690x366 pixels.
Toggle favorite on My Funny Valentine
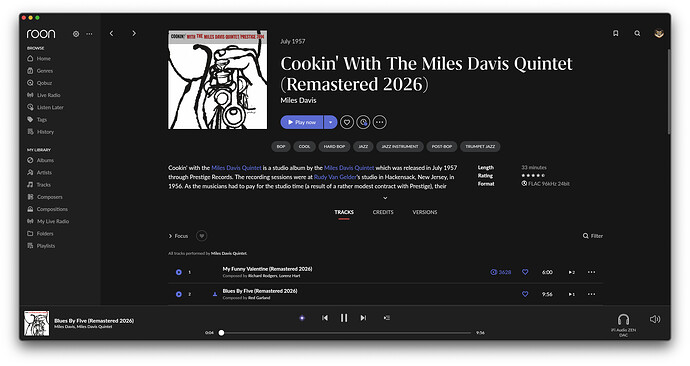pyautogui.click(x=525, y=272)
